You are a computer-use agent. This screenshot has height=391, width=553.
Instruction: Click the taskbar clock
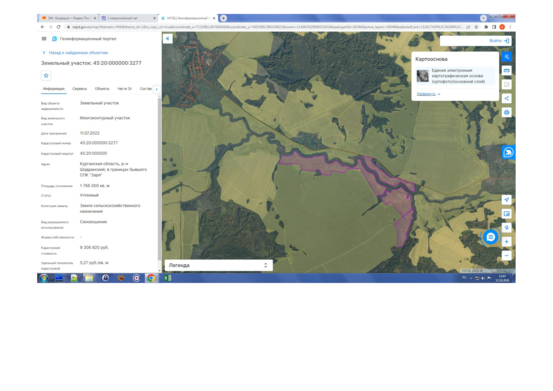tap(502, 278)
